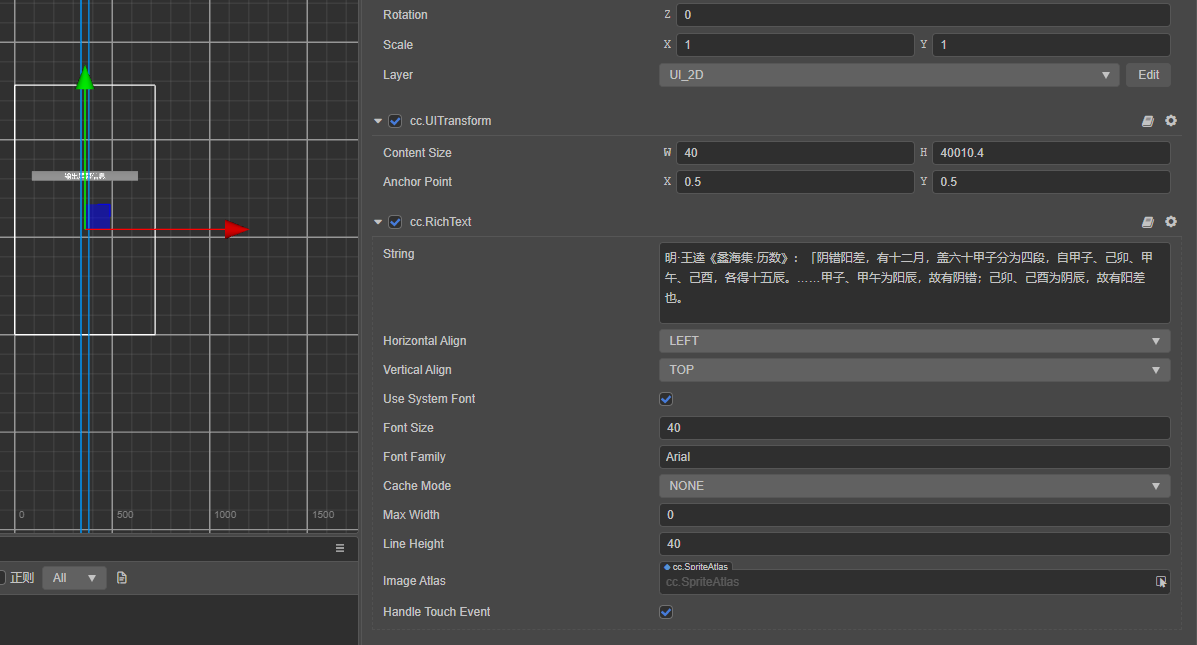
Task: Click the gray label node in scene
Action: pos(85,176)
